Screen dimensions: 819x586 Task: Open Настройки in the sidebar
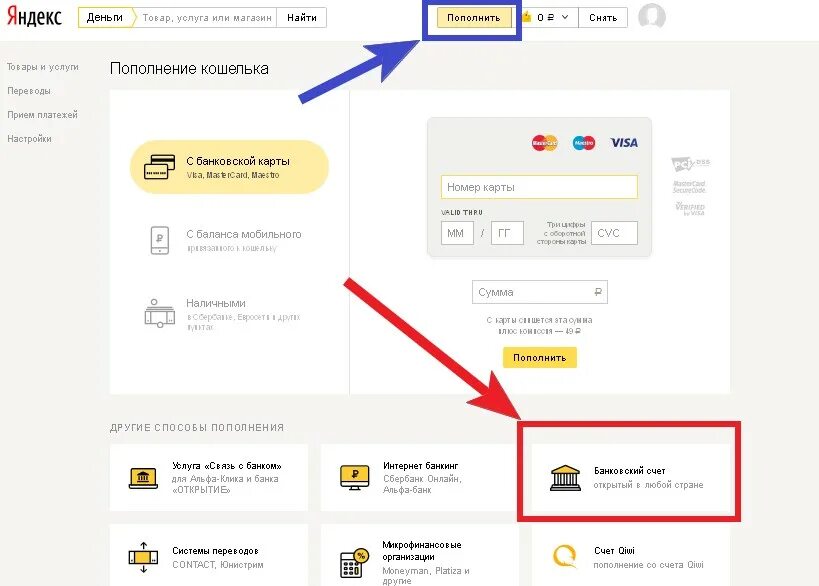[x=29, y=139]
